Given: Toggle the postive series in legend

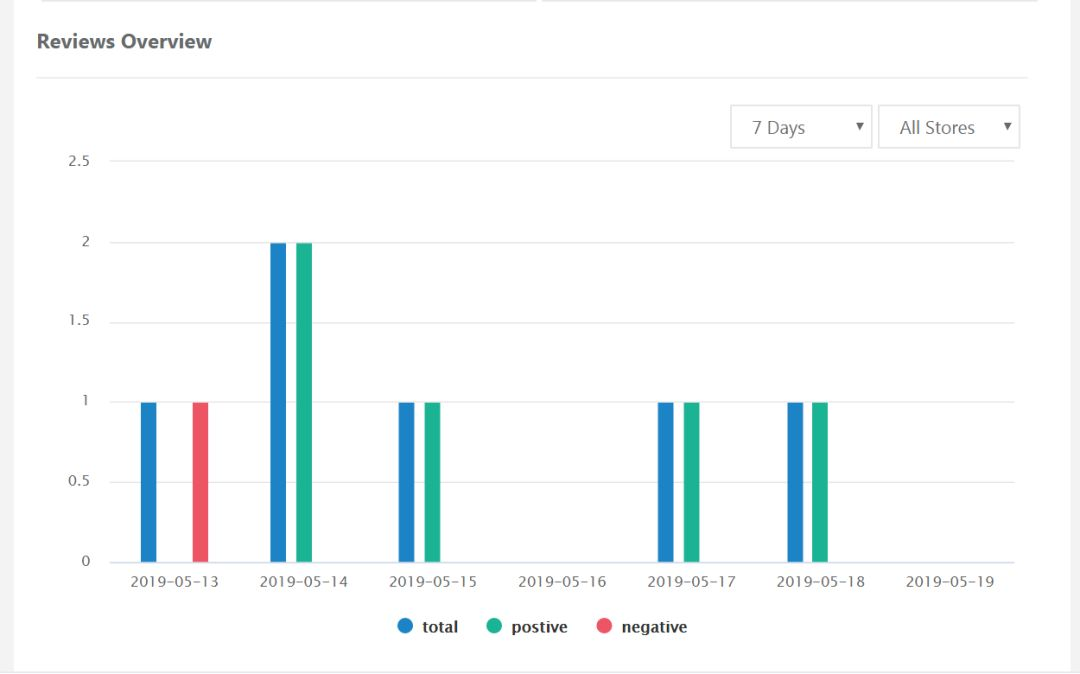Looking at the screenshot, I should click(527, 627).
